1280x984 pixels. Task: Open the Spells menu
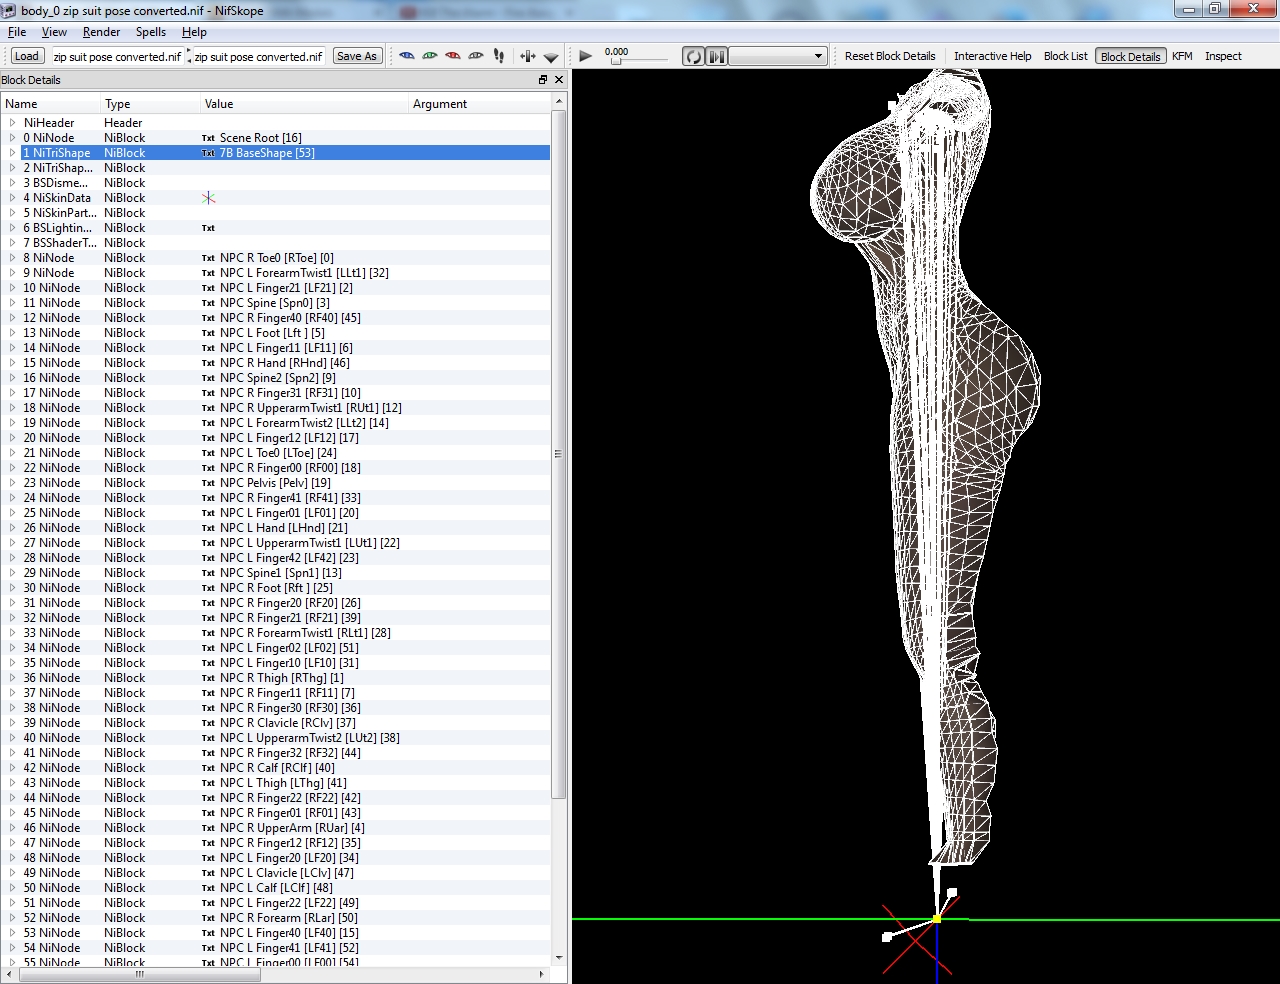(151, 32)
